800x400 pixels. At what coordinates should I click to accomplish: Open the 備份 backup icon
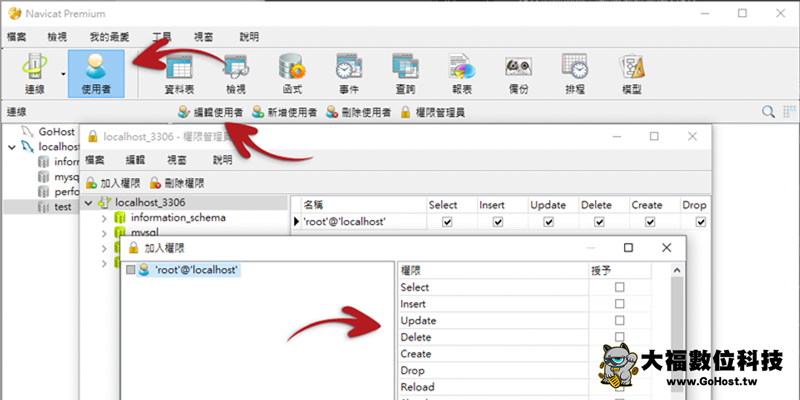[518, 73]
